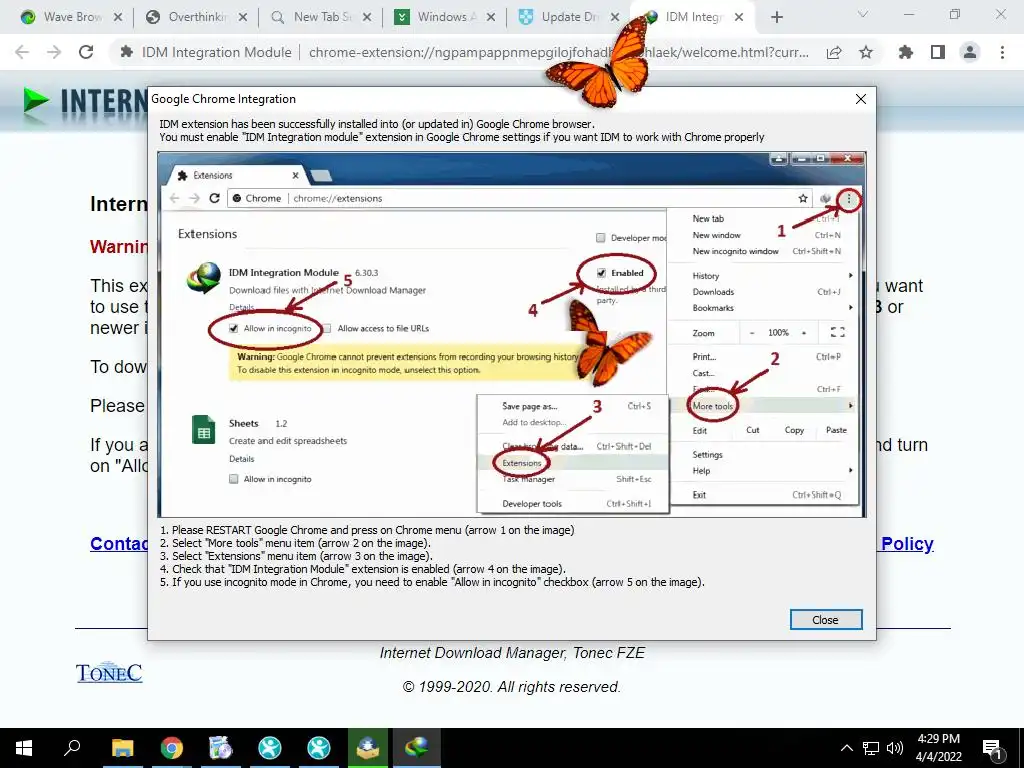
Task: Dismiss the Google Chrome Integration dialog with X
Action: coord(861,99)
